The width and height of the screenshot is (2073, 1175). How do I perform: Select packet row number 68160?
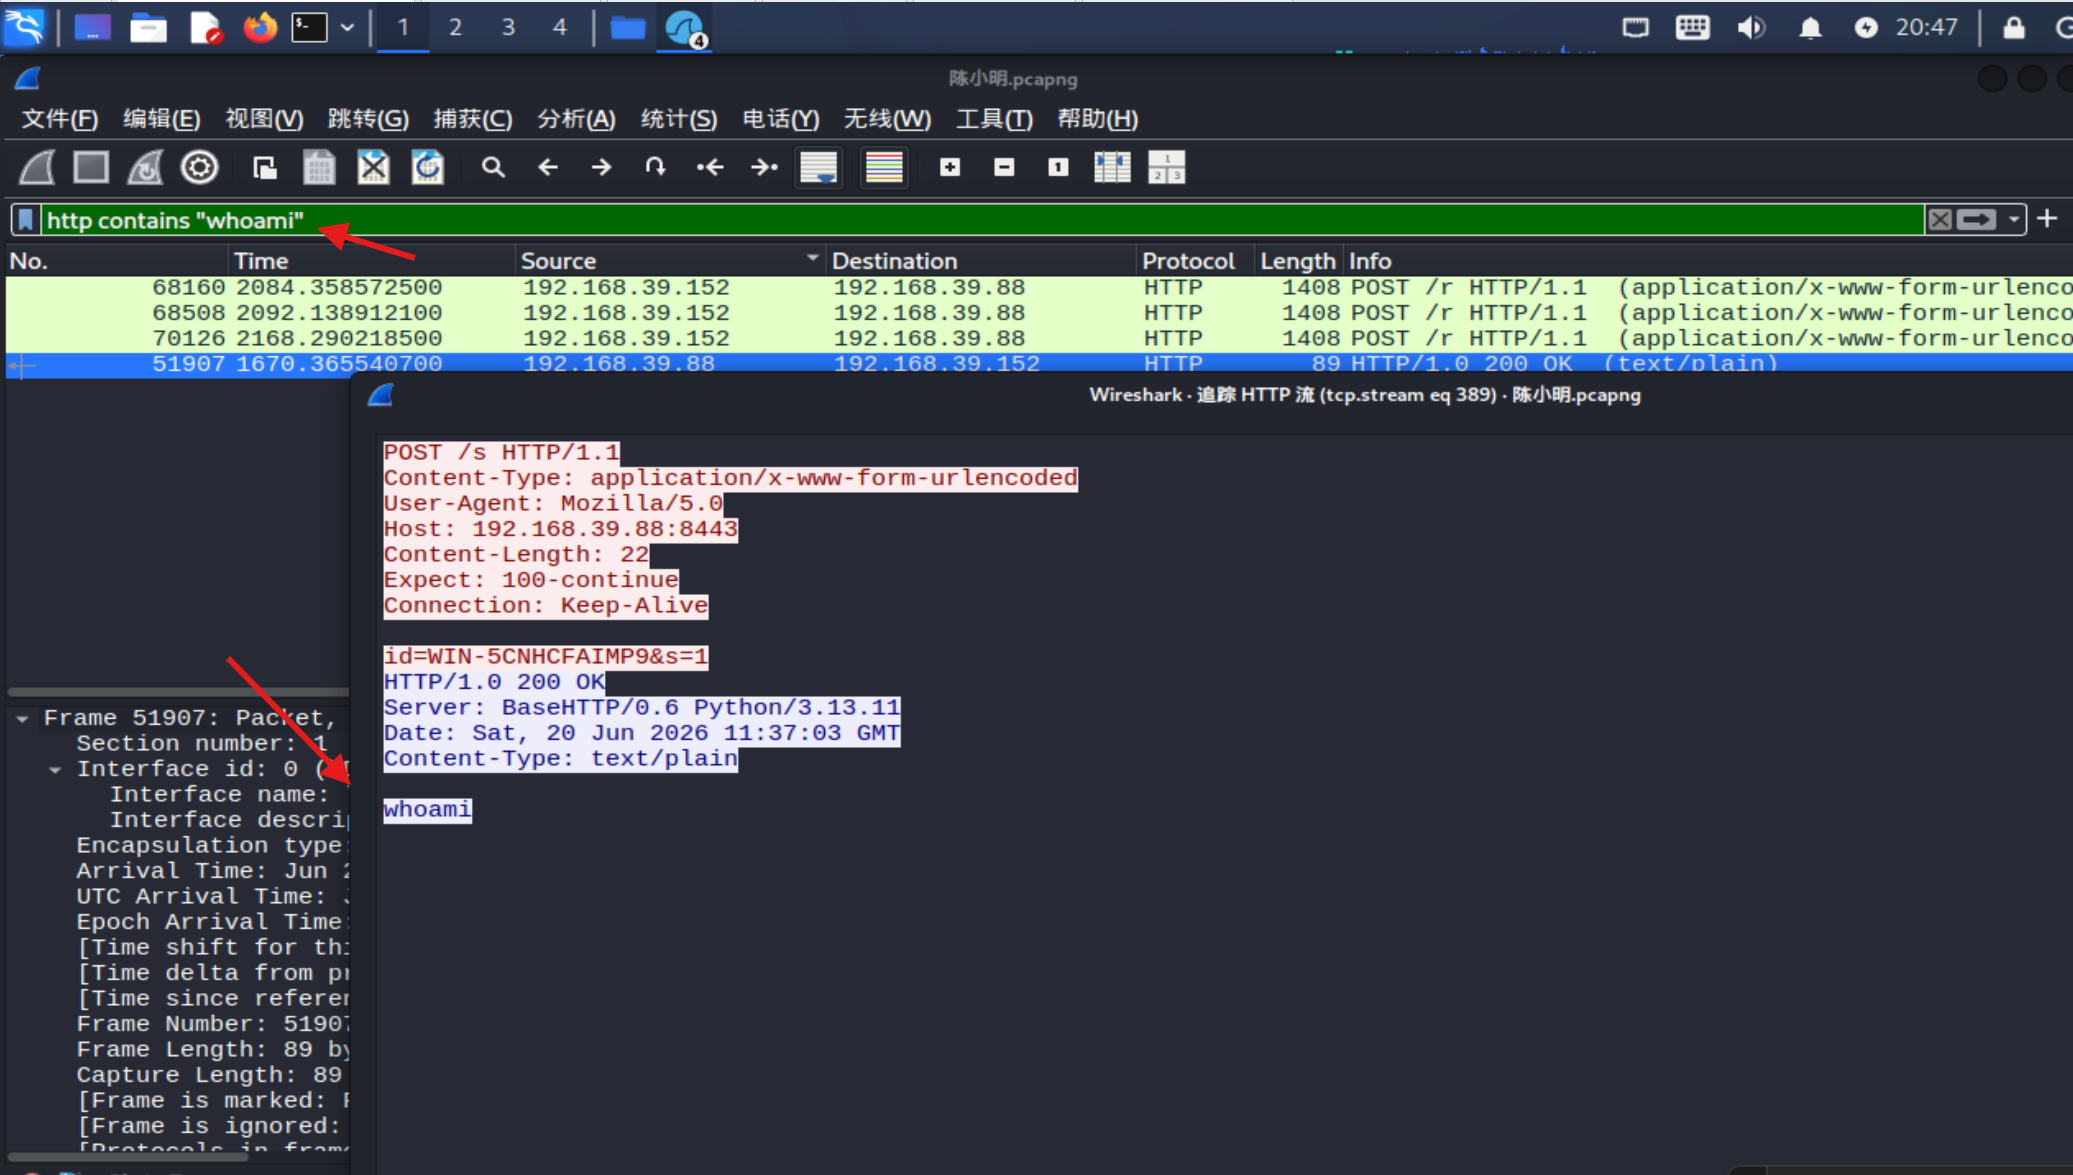click(x=1039, y=288)
